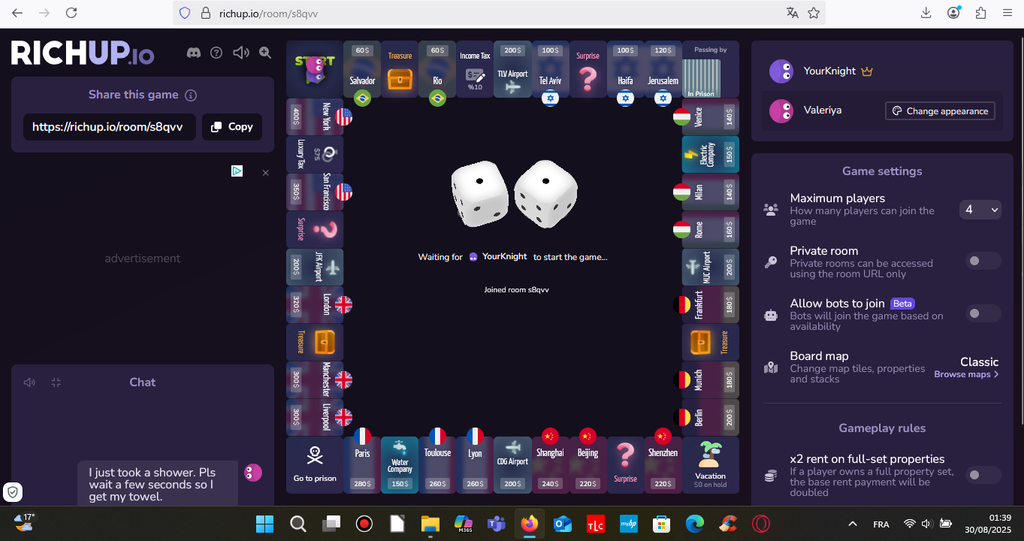Click the privacy shield icon
Image resolution: width=1024 pixels, height=541 pixels.
(13, 492)
